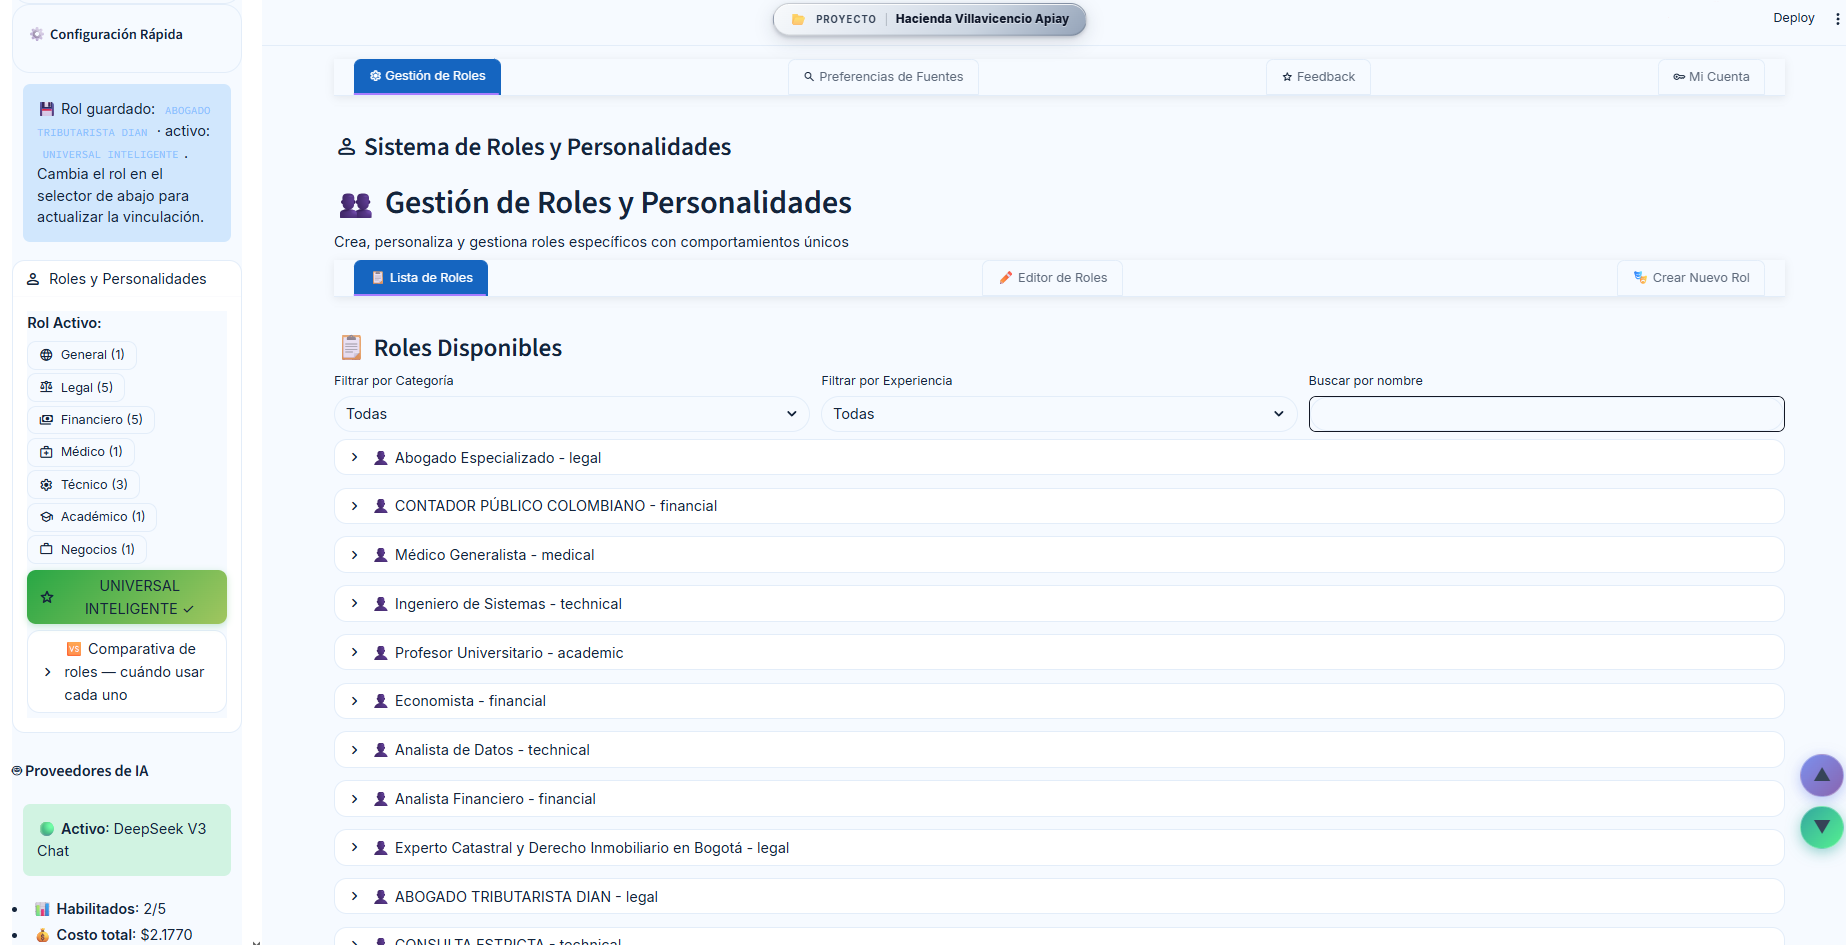Image resolution: width=1846 pixels, height=945 pixels.
Task: Select the Lista de Roles tab
Action: pos(421,278)
